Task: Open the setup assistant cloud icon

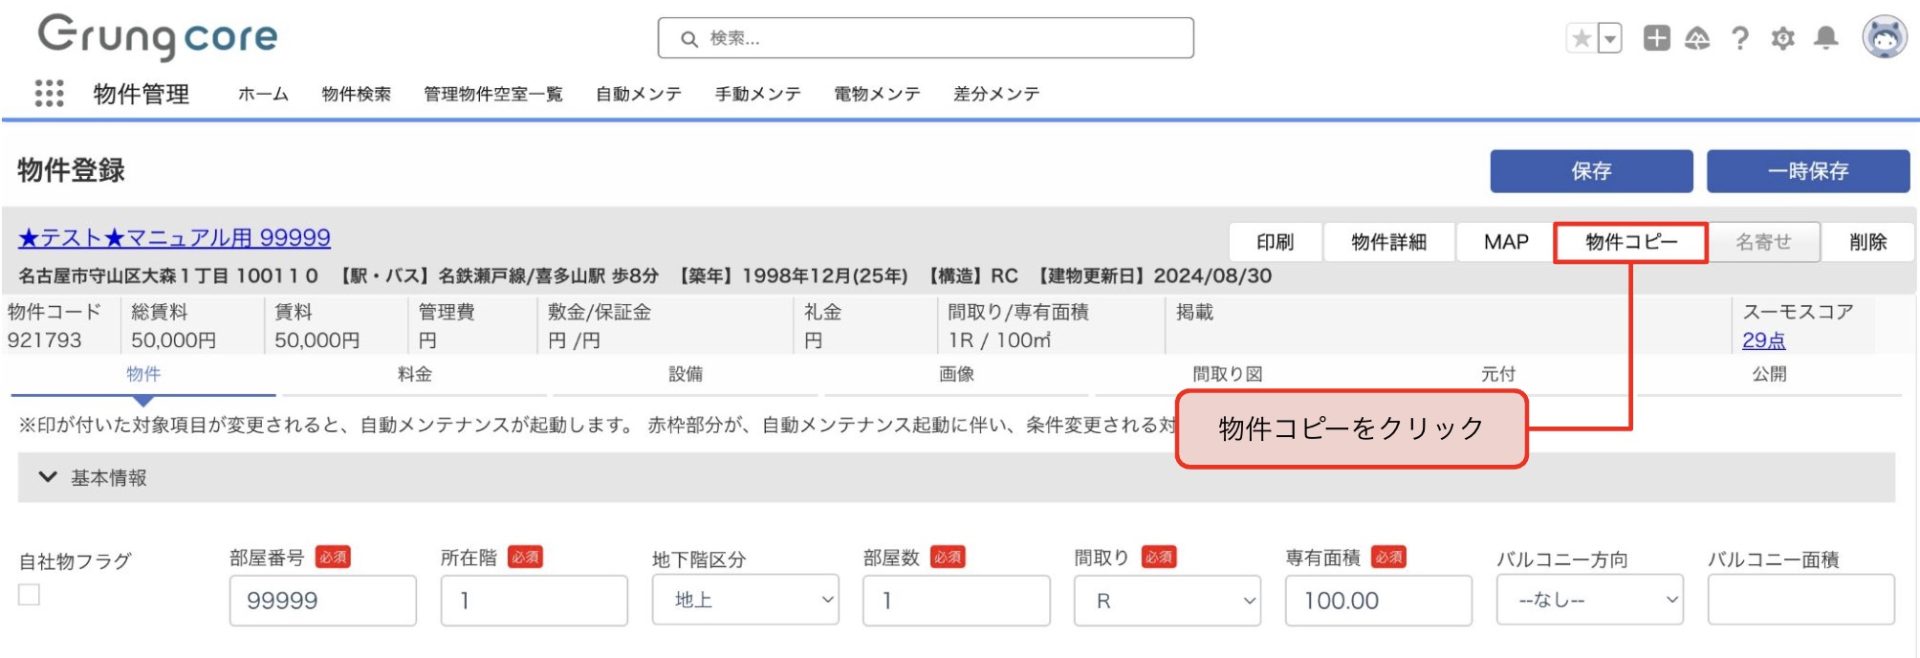Action: tap(1697, 39)
